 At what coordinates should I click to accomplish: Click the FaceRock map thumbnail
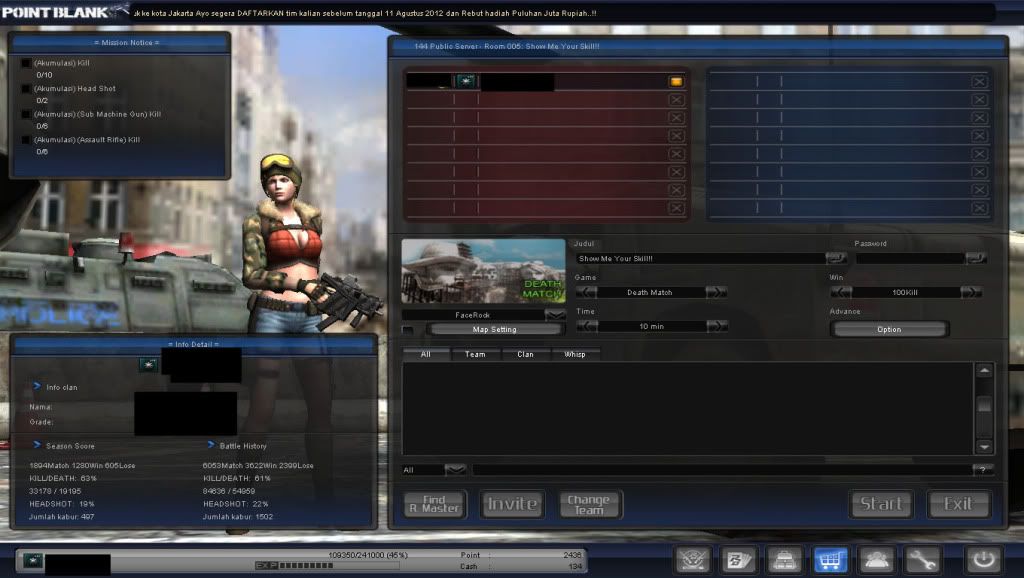pyautogui.click(x=483, y=271)
